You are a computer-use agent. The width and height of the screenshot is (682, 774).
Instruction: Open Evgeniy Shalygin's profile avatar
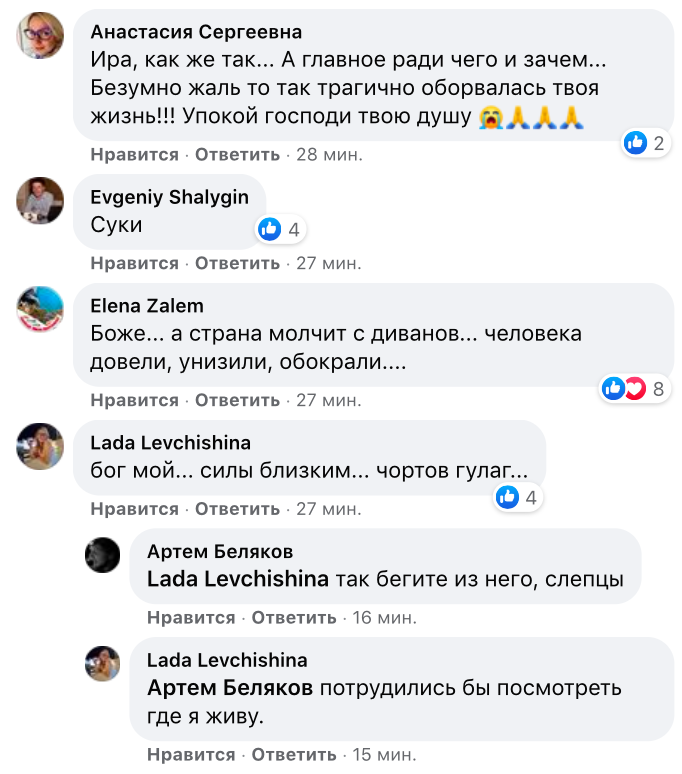click(x=41, y=200)
